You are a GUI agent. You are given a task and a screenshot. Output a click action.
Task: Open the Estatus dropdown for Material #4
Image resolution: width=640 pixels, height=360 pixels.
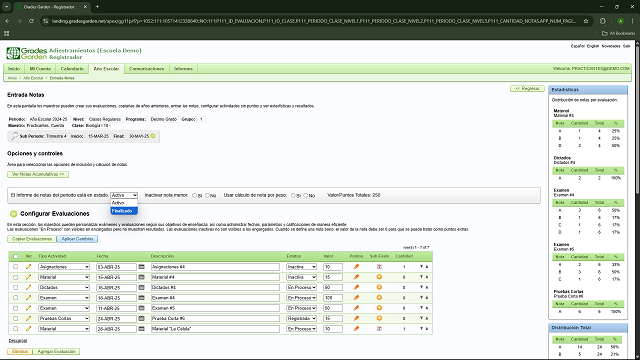point(301,277)
